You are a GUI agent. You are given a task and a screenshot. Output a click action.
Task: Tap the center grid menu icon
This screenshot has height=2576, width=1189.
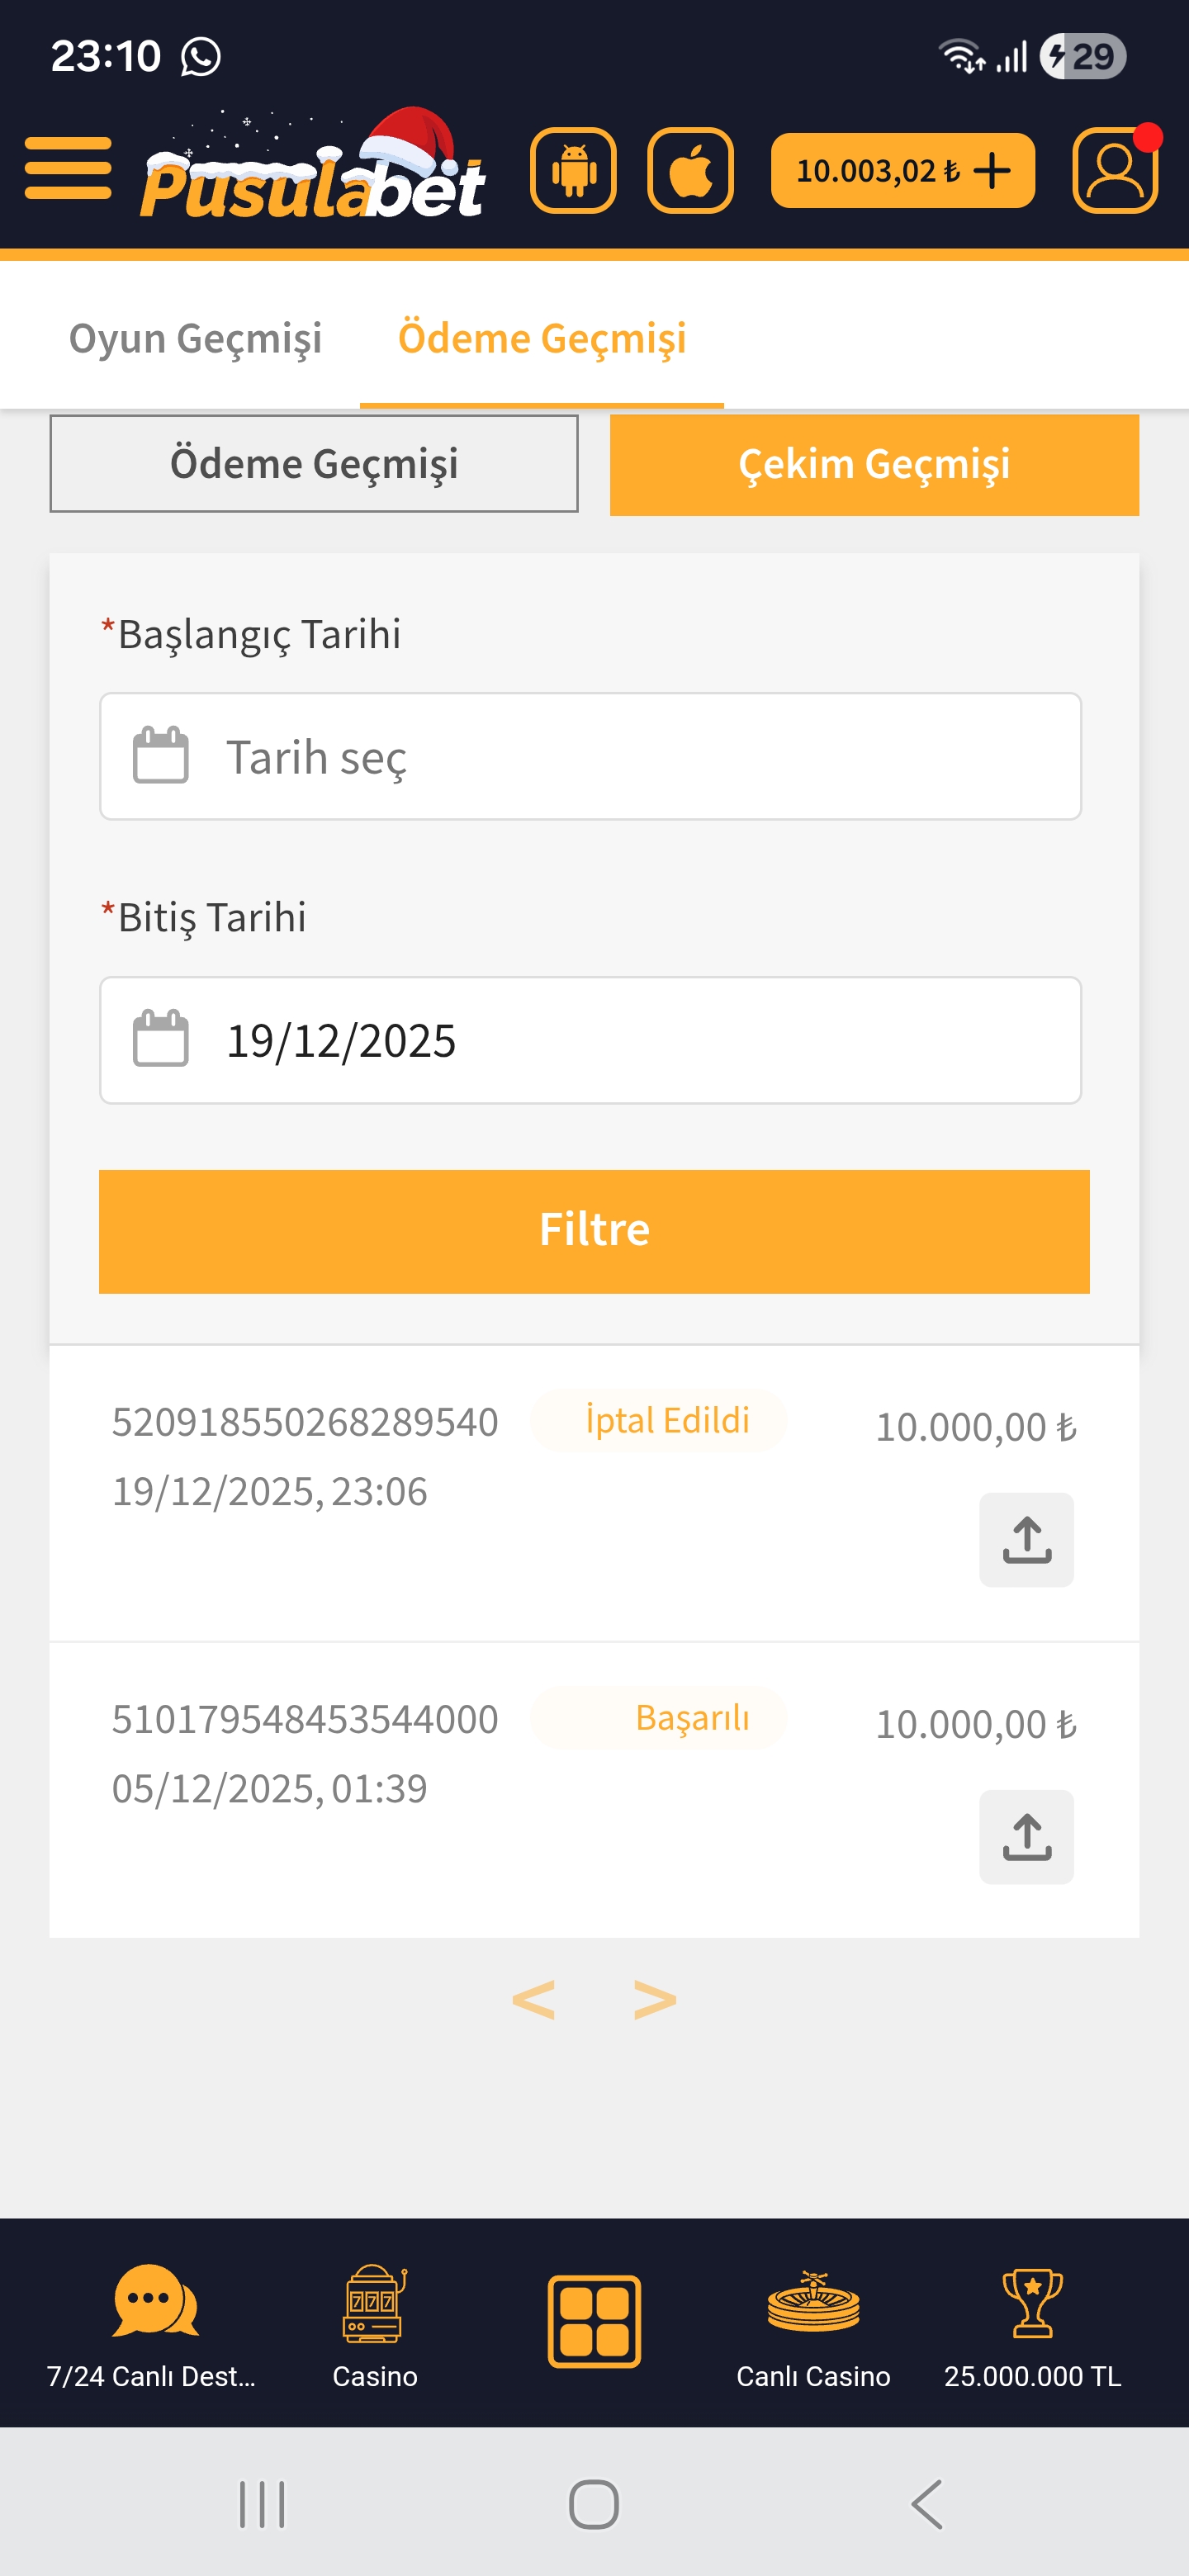tap(594, 2321)
